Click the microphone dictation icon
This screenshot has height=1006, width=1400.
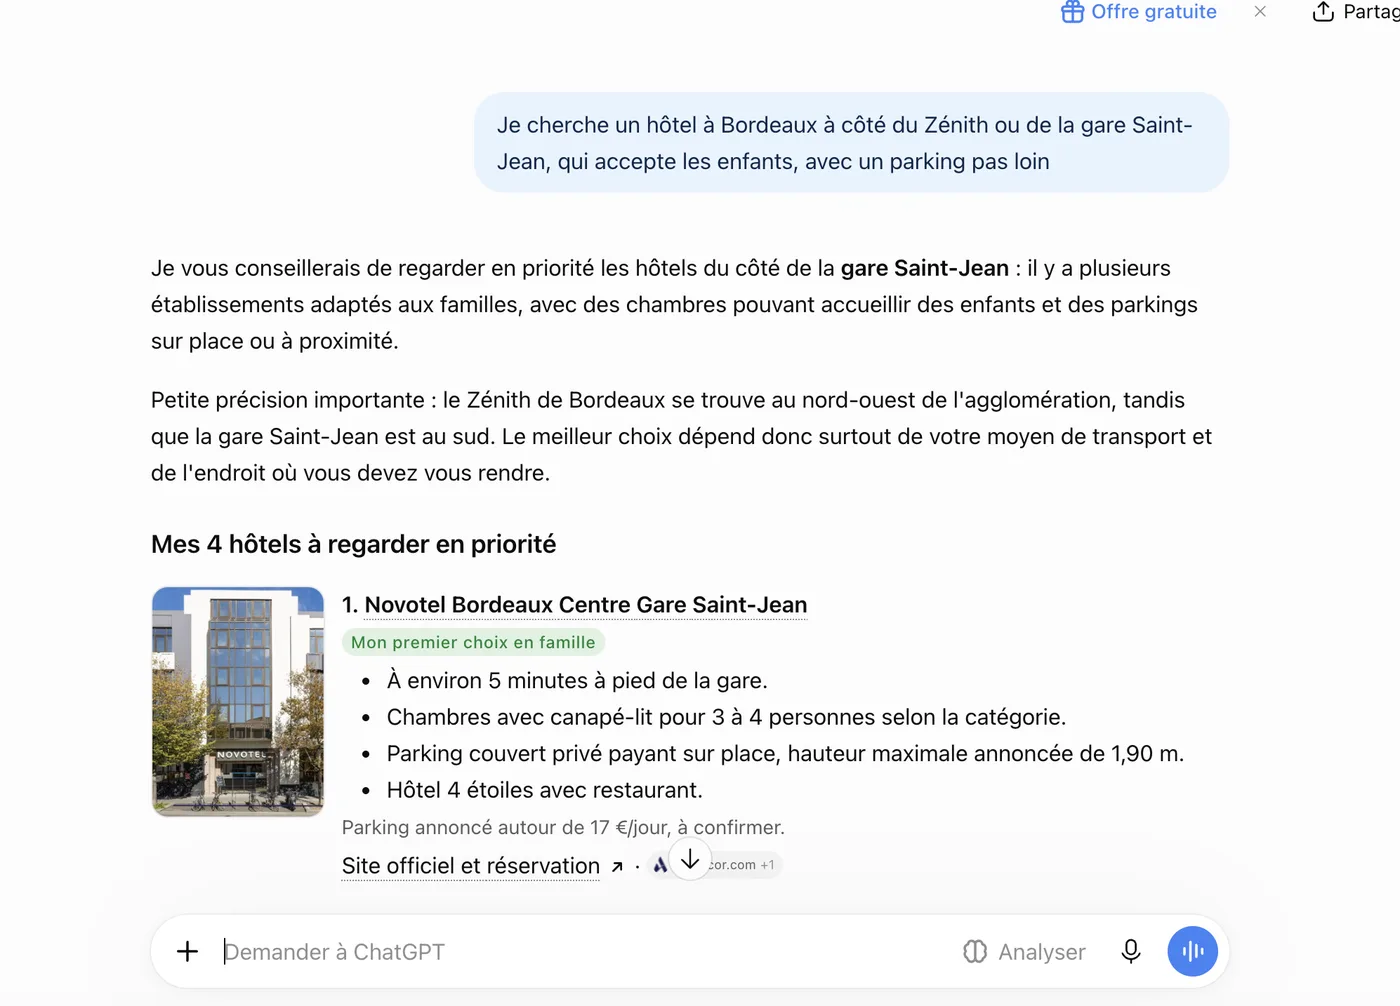tap(1131, 951)
